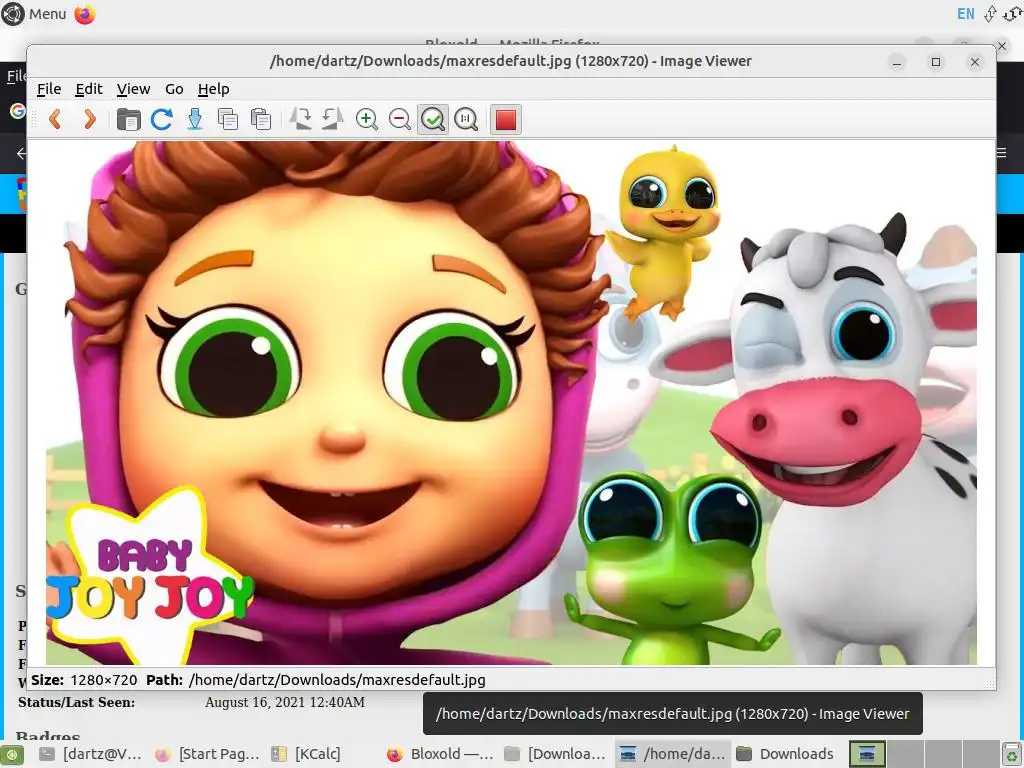This screenshot has height=768, width=1024.
Task: Open the Firefox hamburger menu behind the viewer
Action: point(1002,153)
